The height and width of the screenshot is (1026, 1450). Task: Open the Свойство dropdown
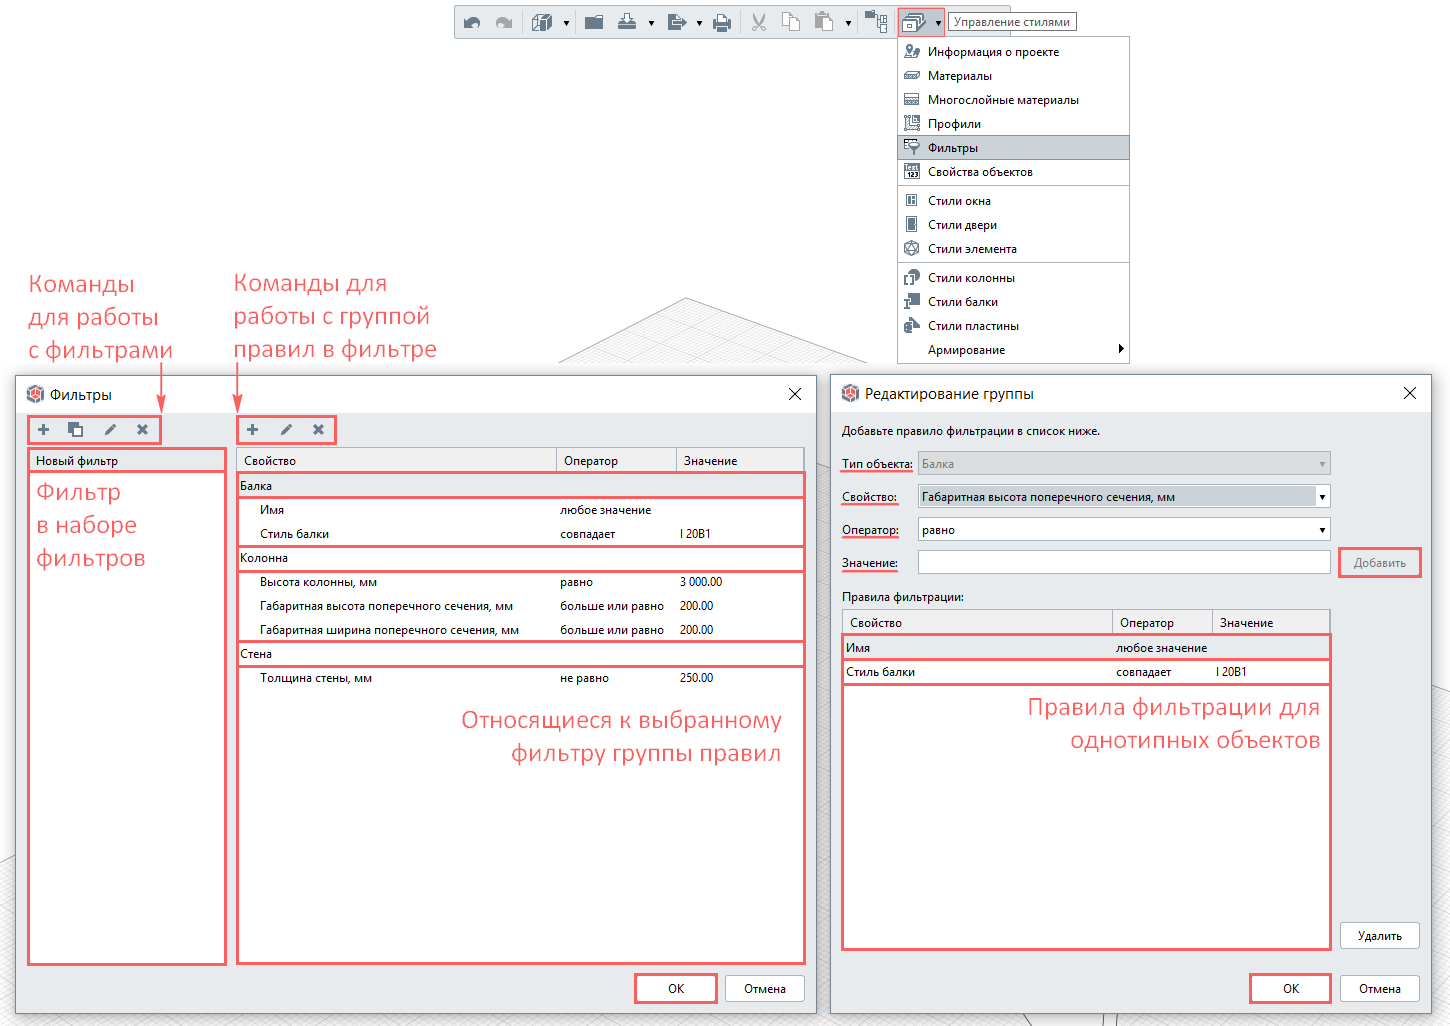tap(1124, 497)
